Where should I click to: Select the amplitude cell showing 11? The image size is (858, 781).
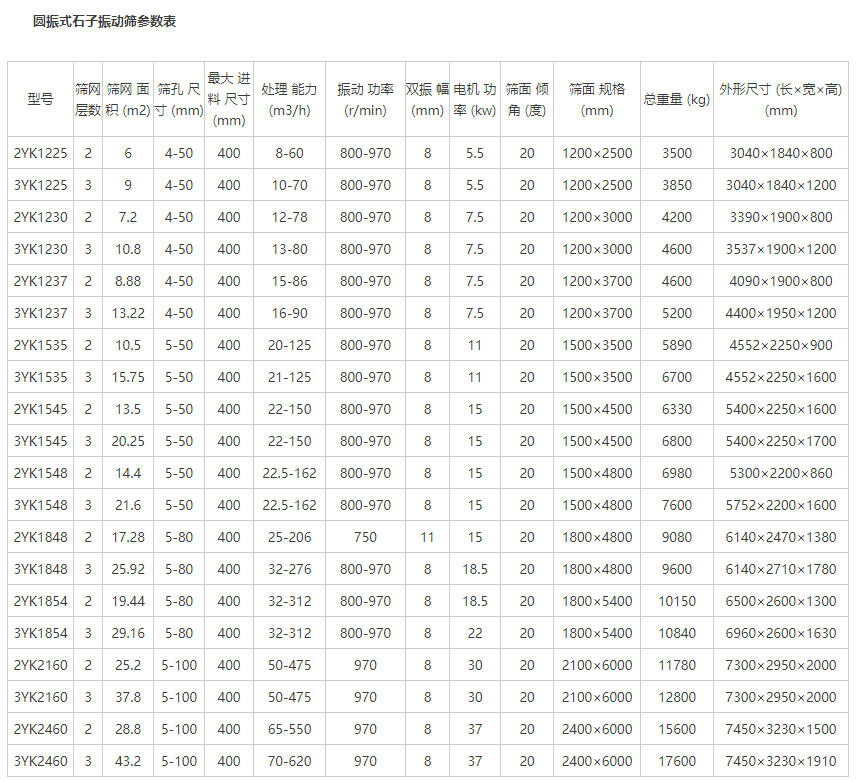point(427,537)
